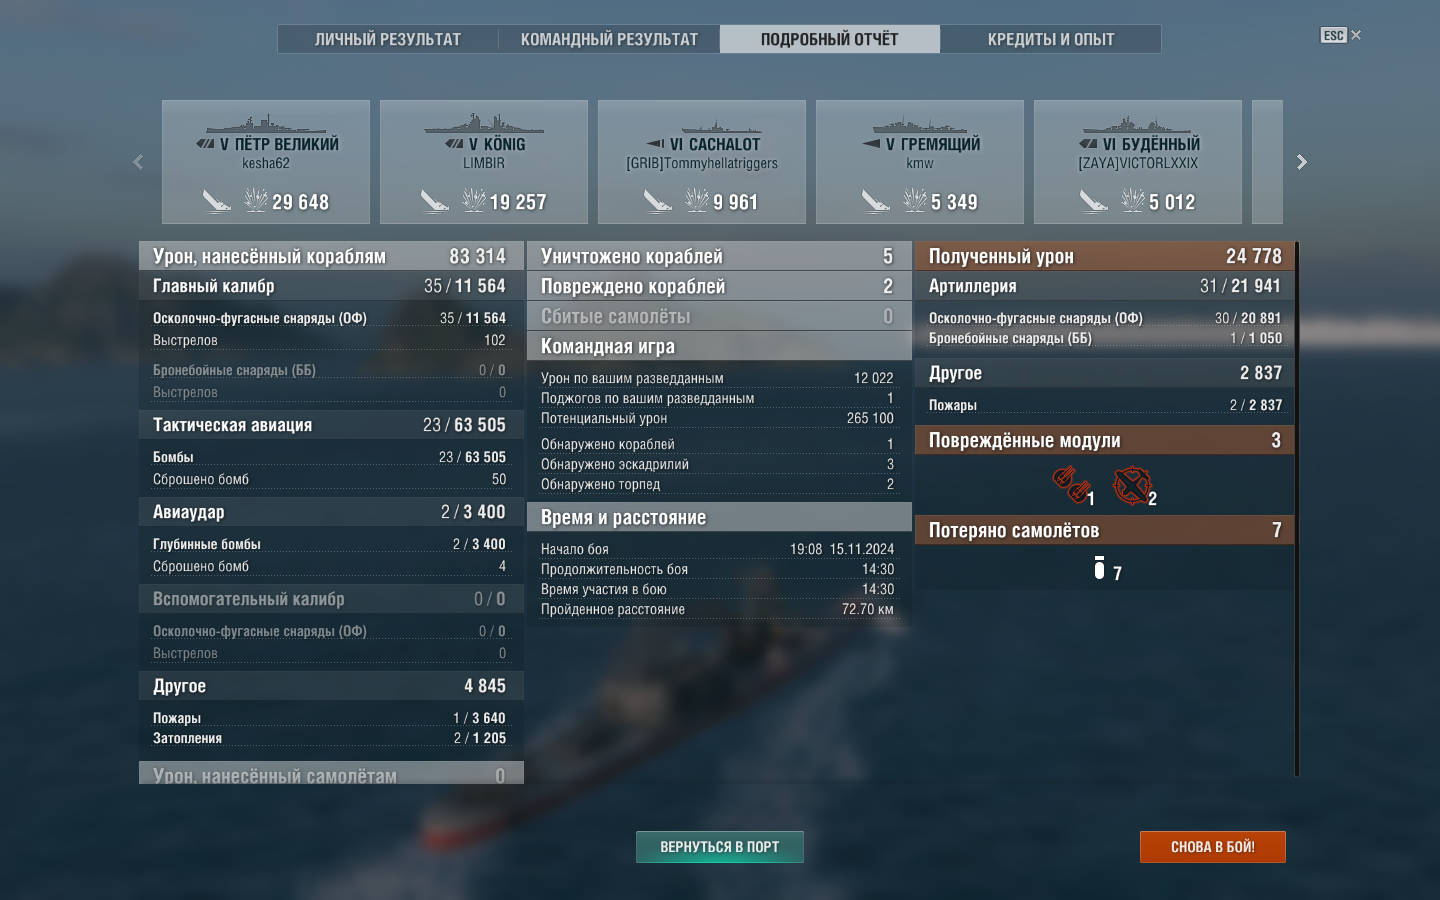Open the Личный результат tab
This screenshot has height=900, width=1440.
(388, 39)
